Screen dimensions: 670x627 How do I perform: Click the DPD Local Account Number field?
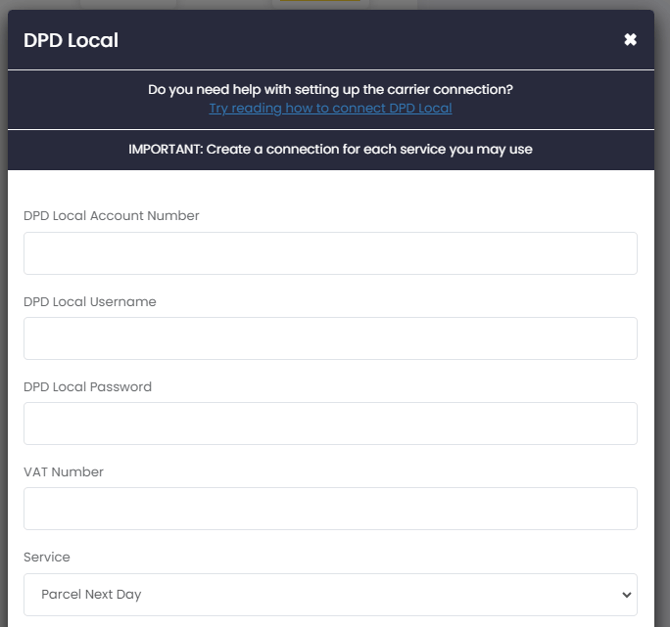click(x=330, y=253)
